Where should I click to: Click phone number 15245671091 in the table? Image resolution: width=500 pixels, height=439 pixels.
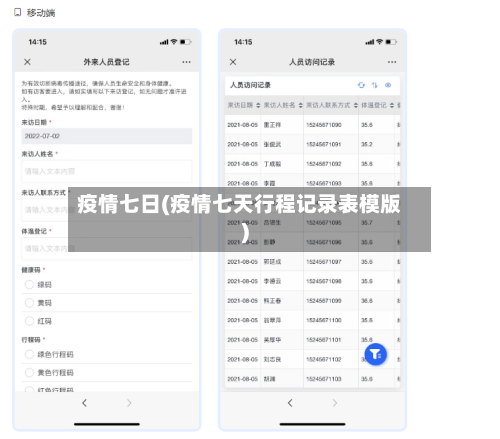(324, 144)
